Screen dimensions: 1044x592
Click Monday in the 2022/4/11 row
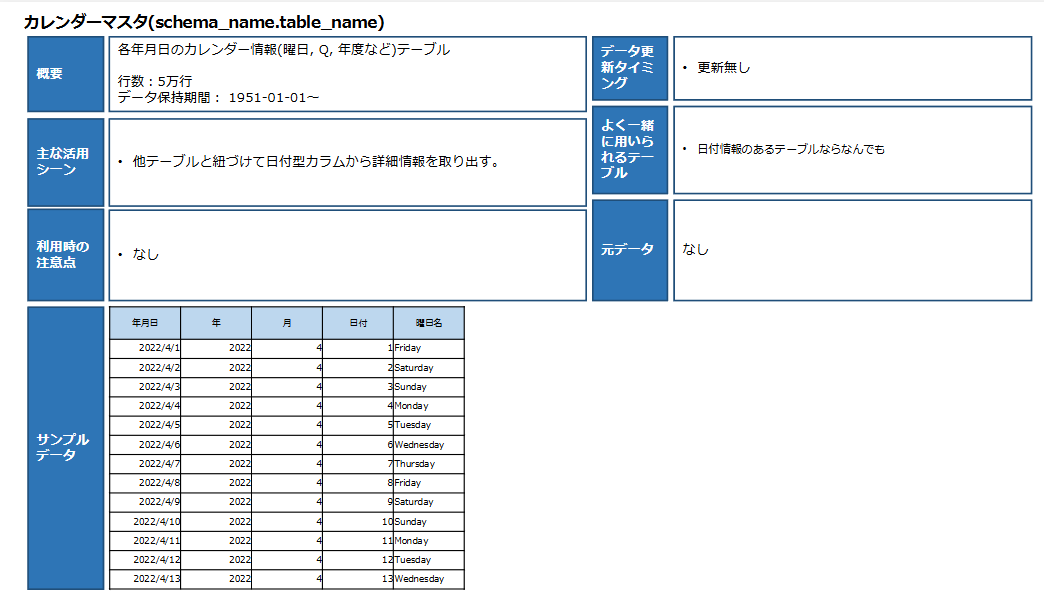click(429, 541)
